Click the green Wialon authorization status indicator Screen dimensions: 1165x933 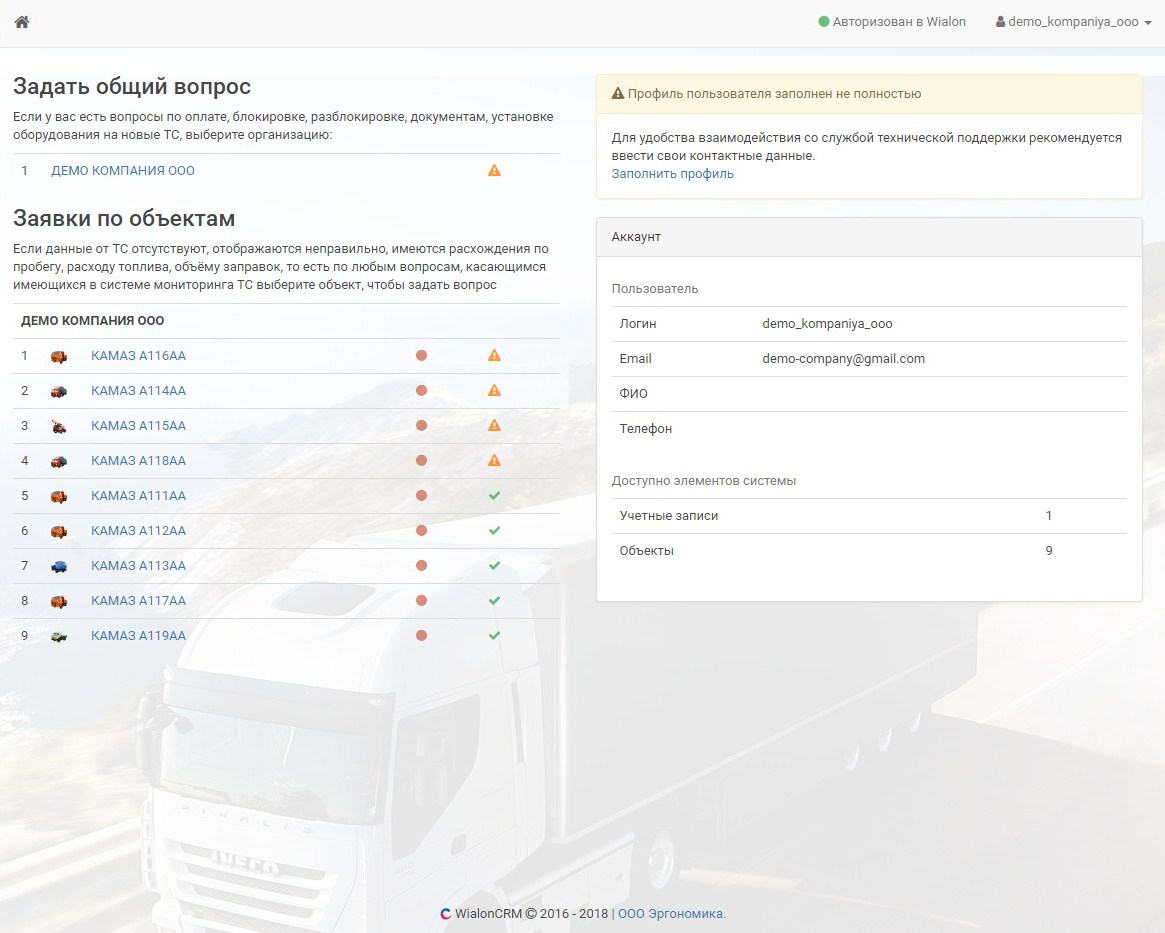point(824,22)
